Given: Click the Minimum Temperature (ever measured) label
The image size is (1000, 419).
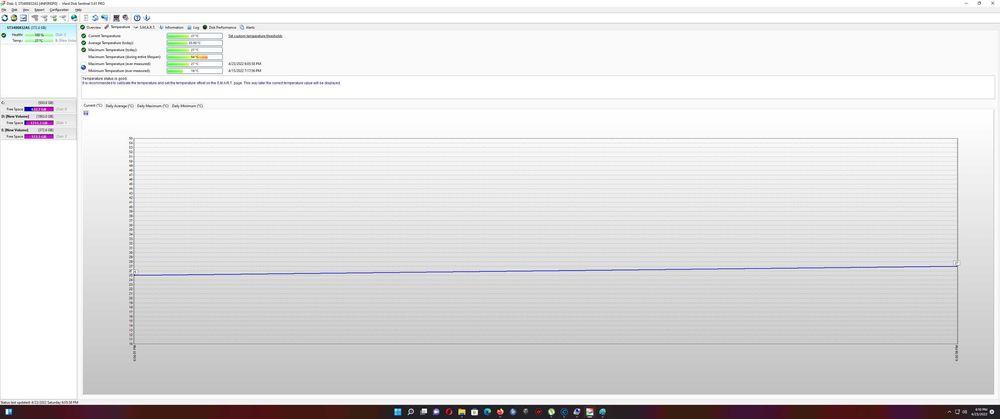Looking at the screenshot, I should coord(119,71).
